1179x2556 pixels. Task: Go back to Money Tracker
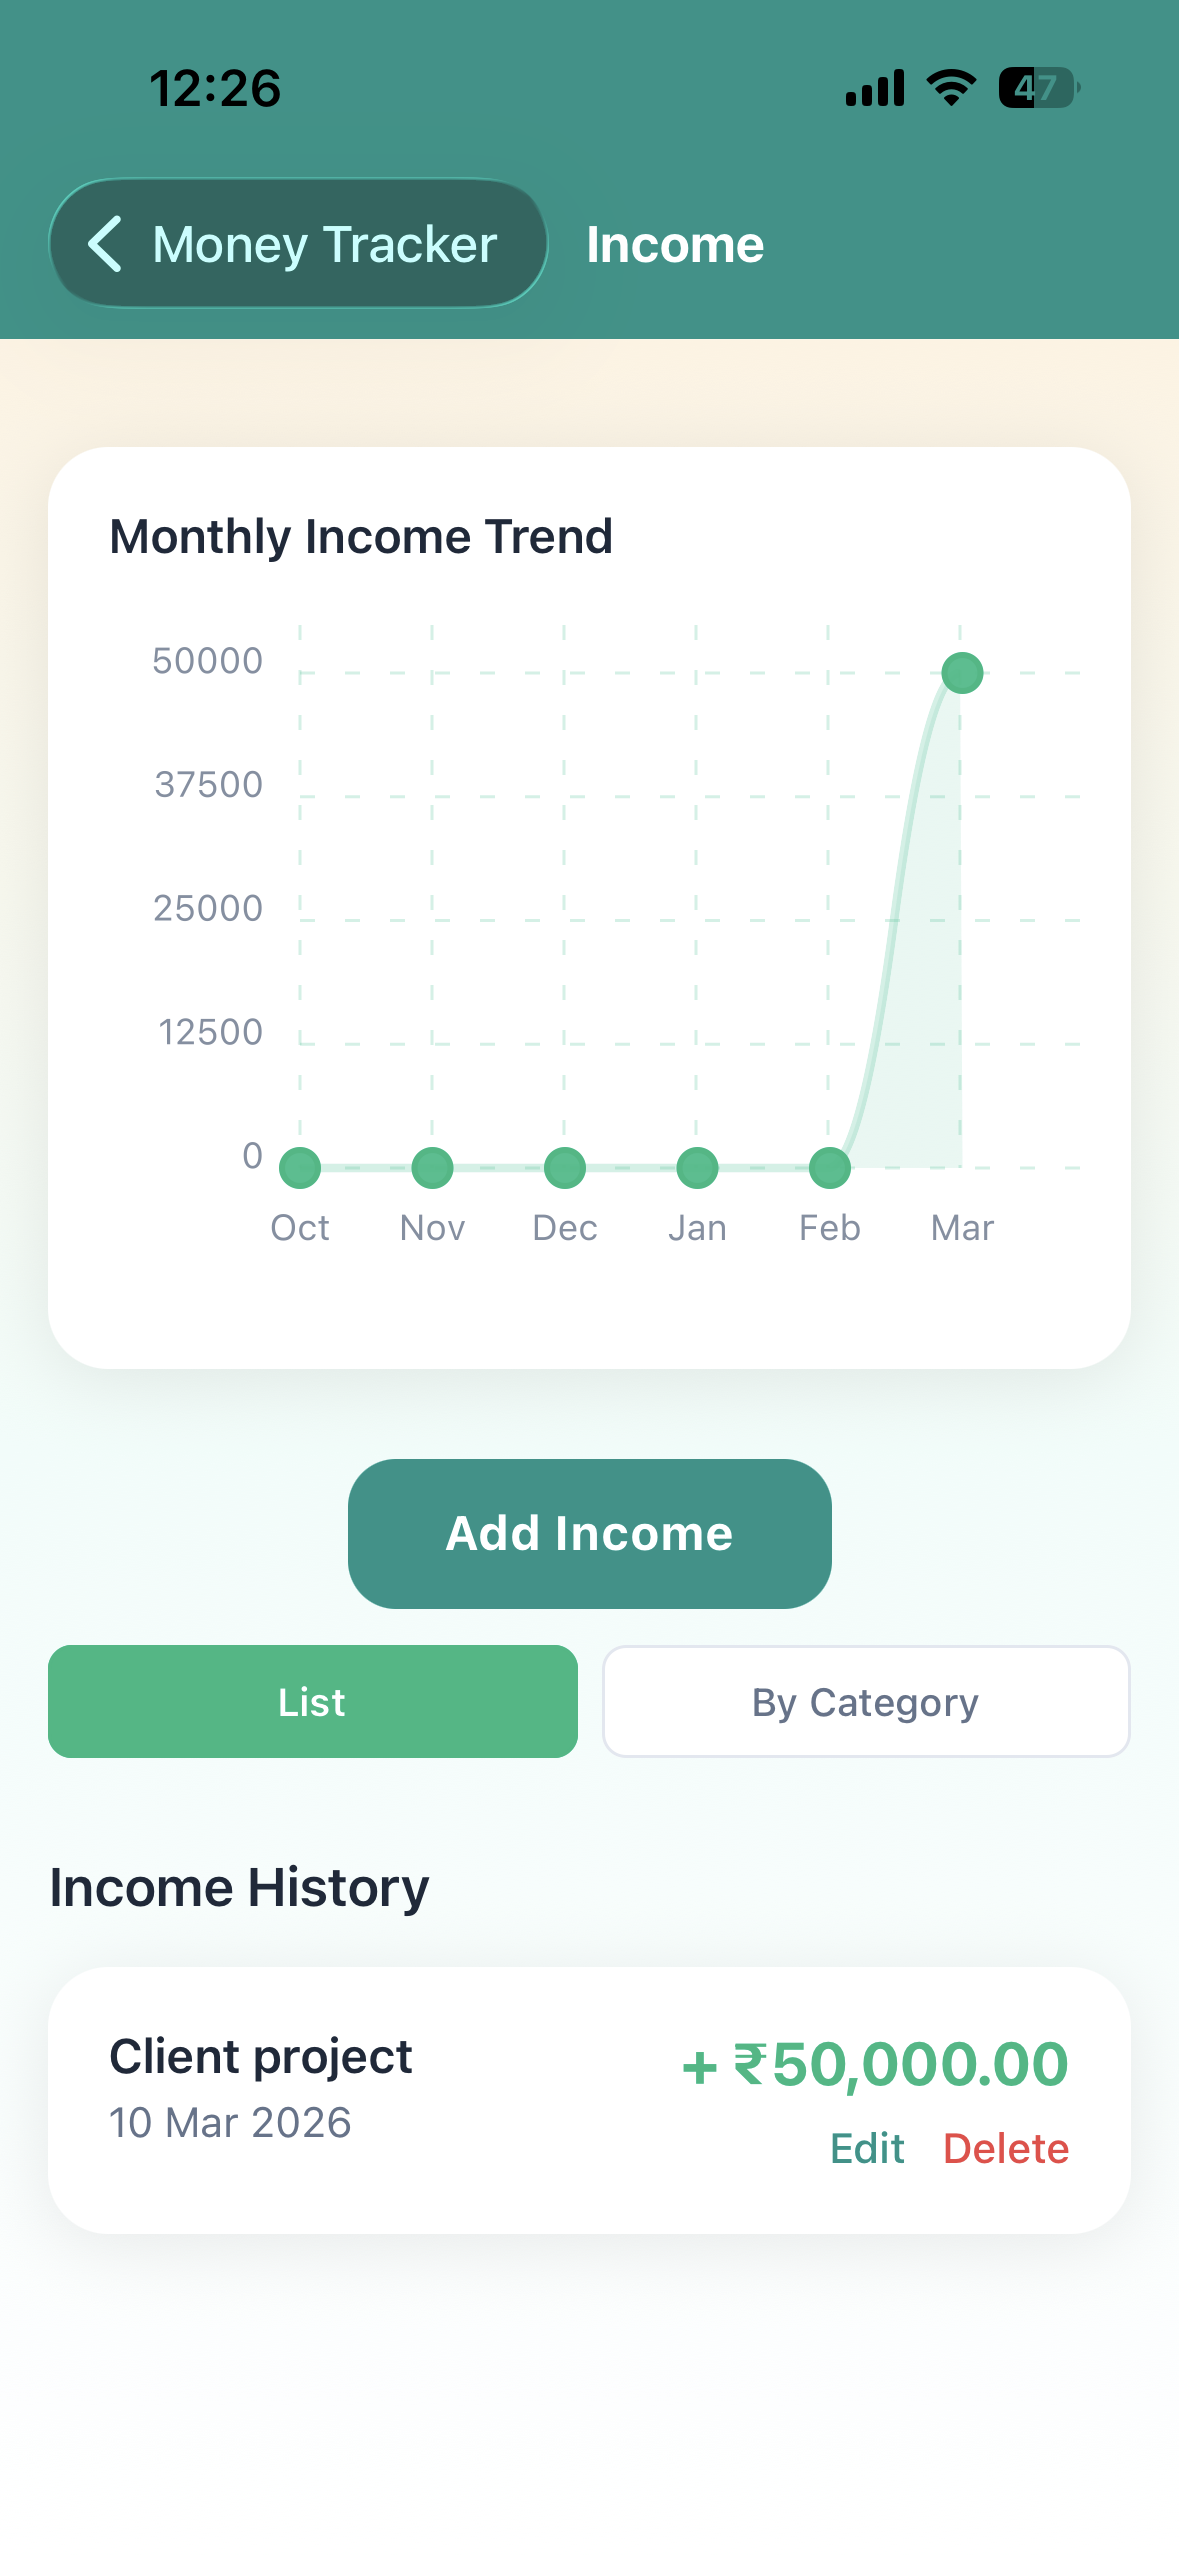click(298, 243)
